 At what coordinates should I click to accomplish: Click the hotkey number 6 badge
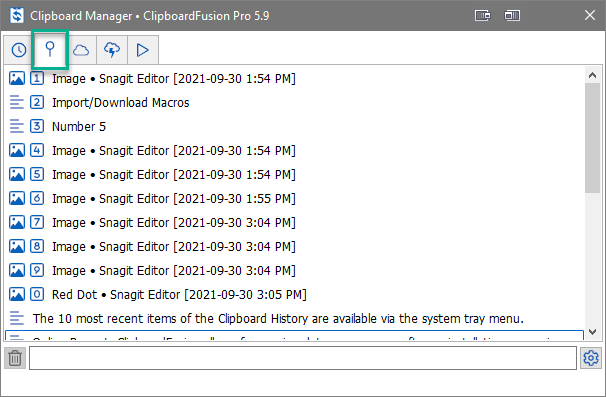[x=37, y=198]
